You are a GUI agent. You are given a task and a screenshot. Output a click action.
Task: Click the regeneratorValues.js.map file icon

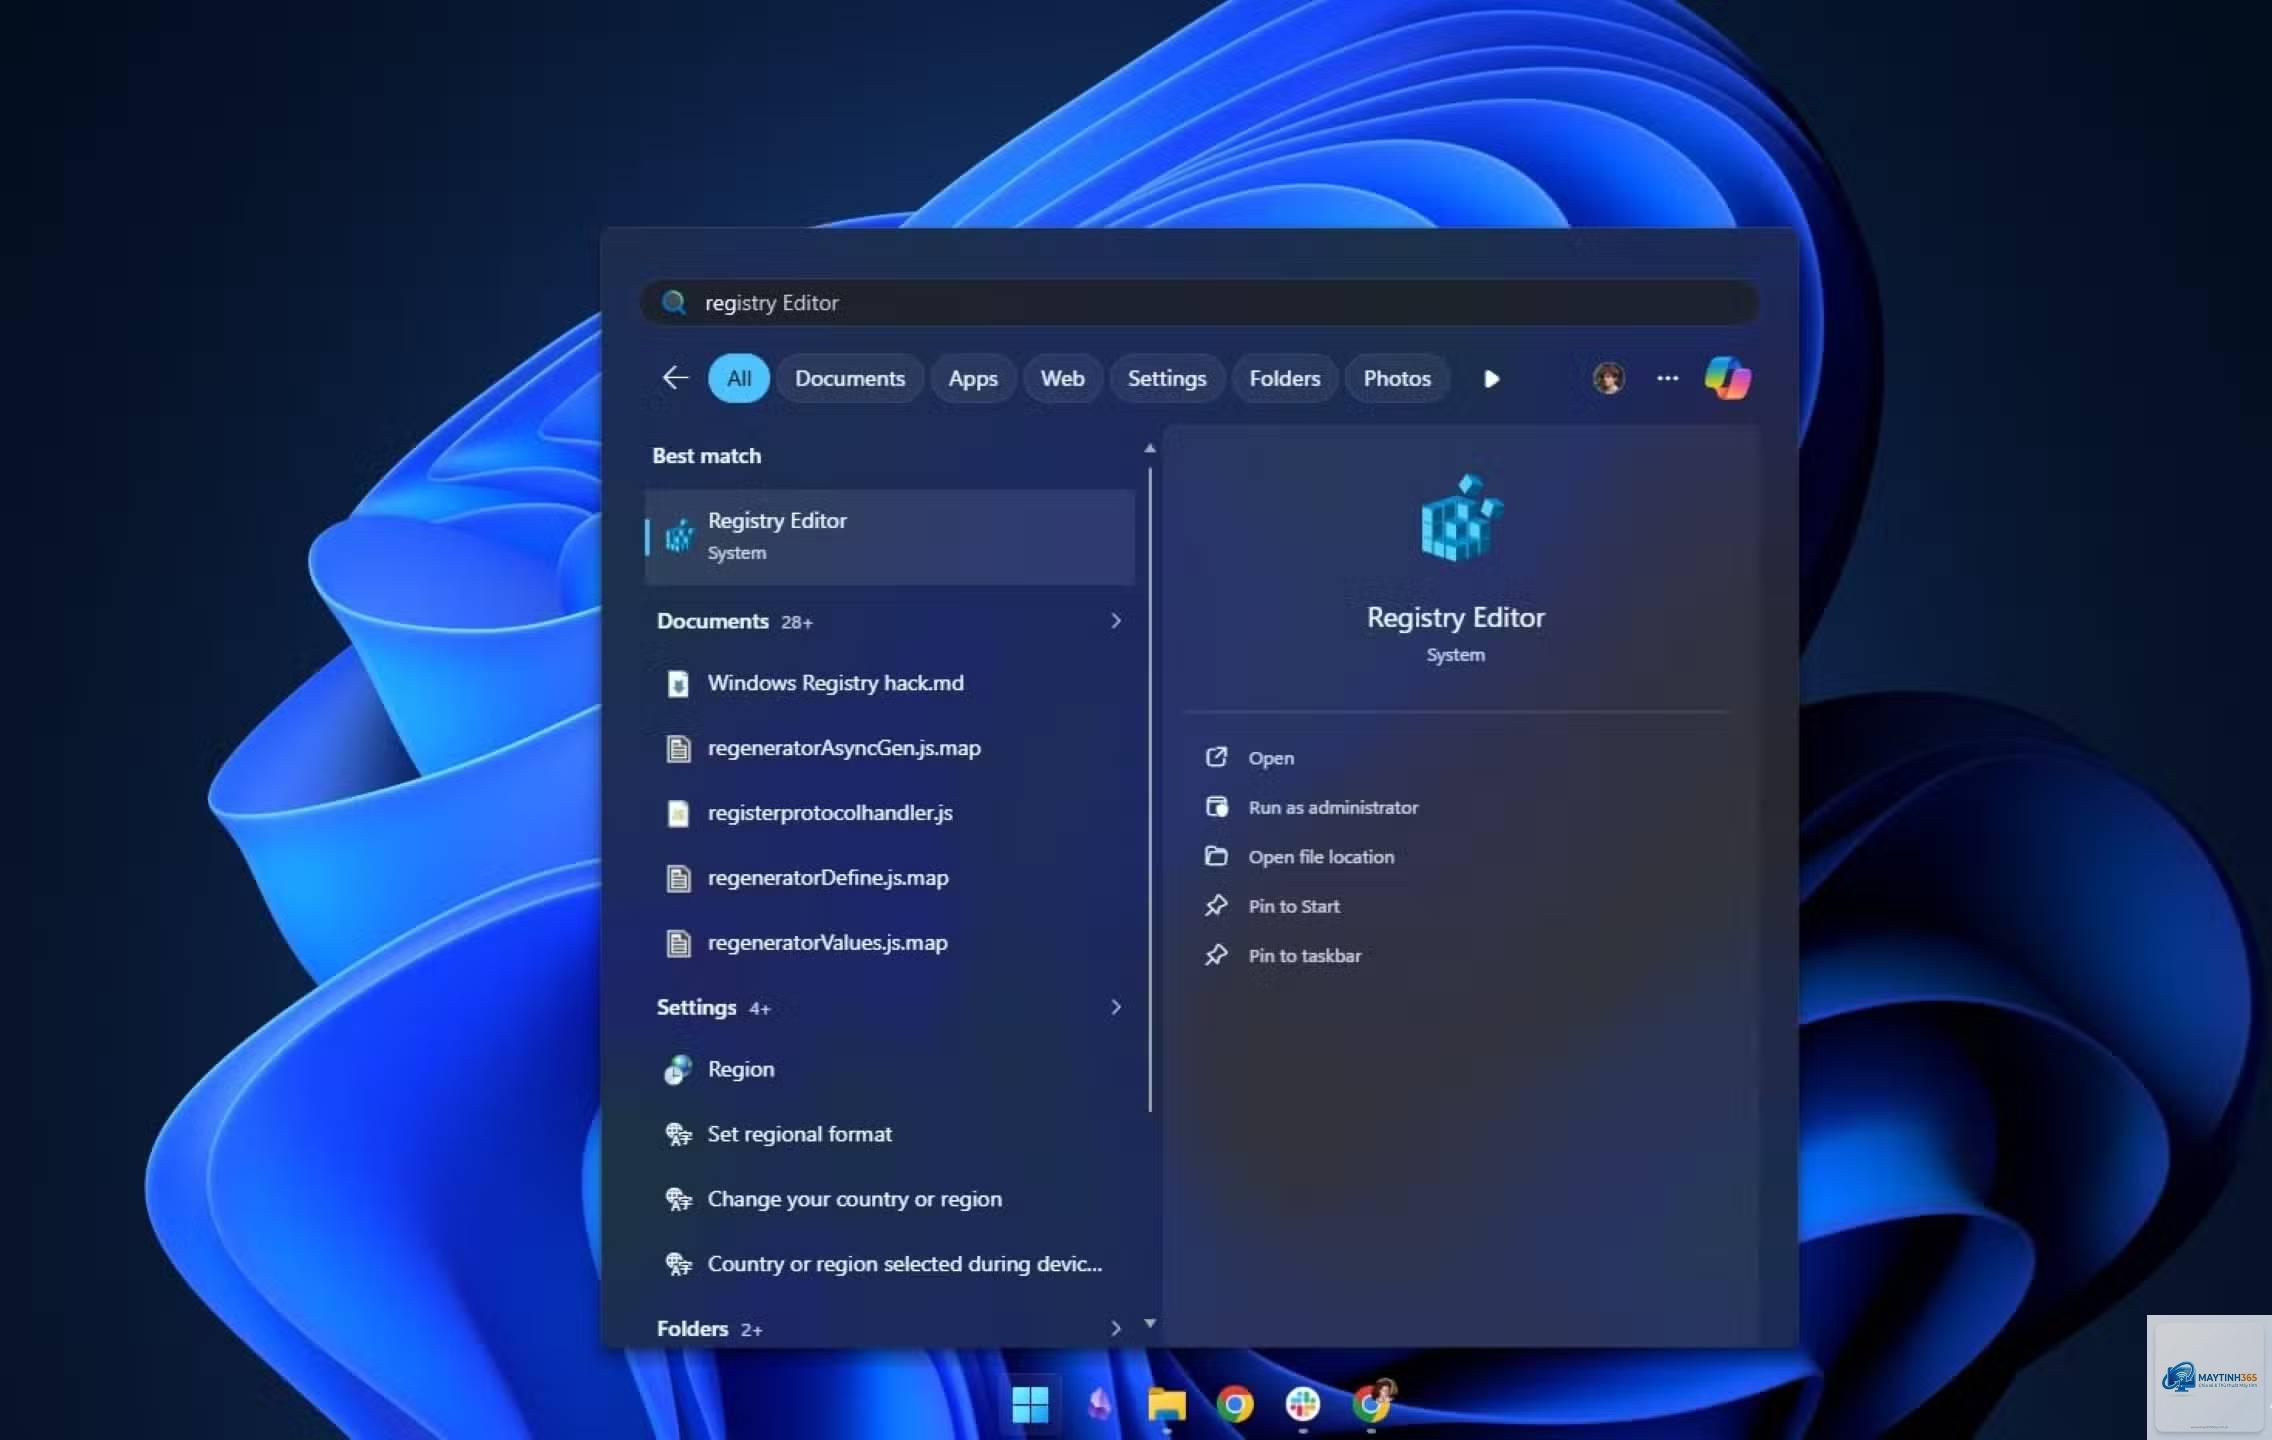[678, 943]
